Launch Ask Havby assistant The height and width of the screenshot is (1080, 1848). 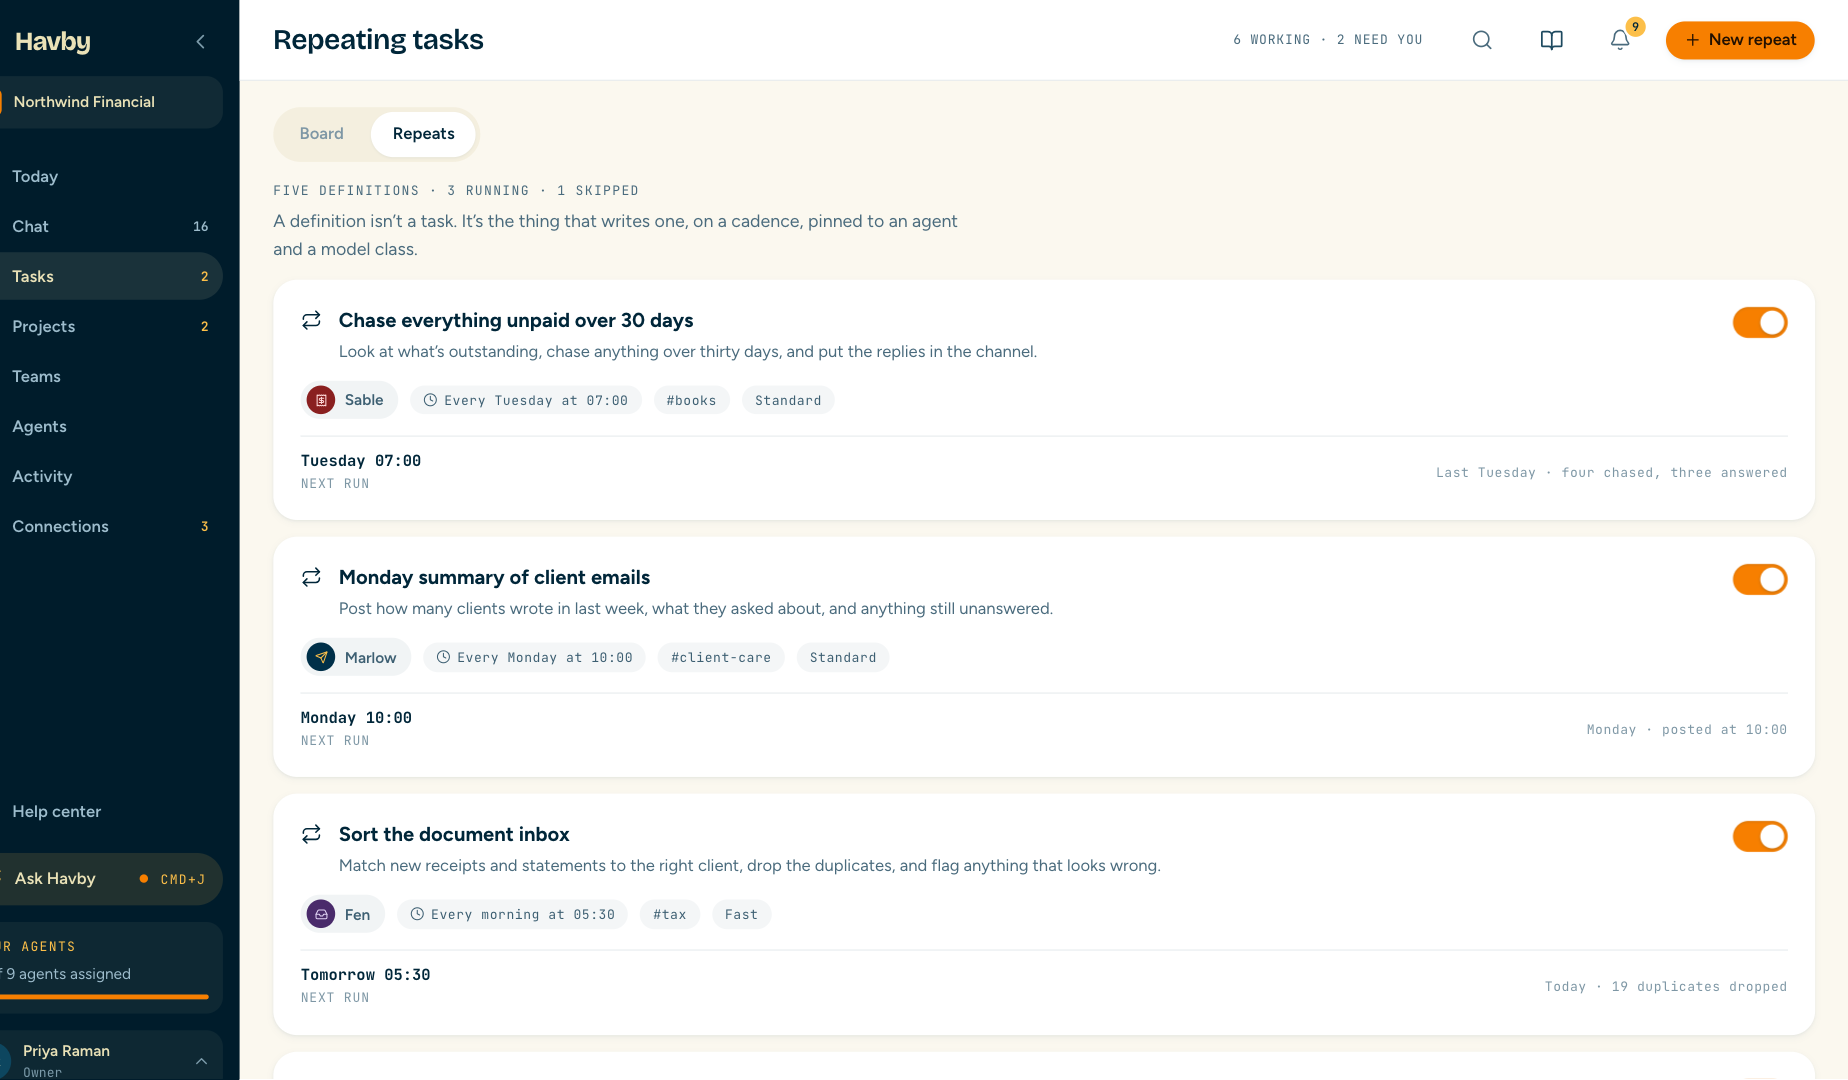click(x=111, y=879)
